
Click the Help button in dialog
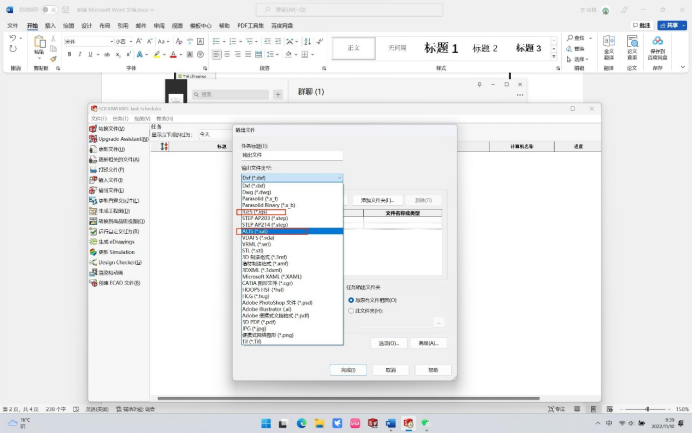(433, 370)
